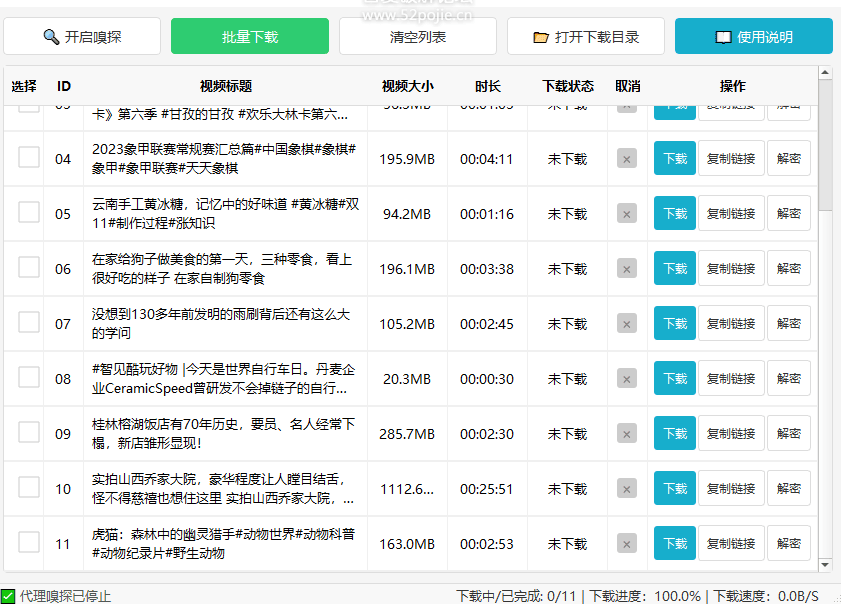Open download folder via 打开下载目录 button

[x=586, y=37]
